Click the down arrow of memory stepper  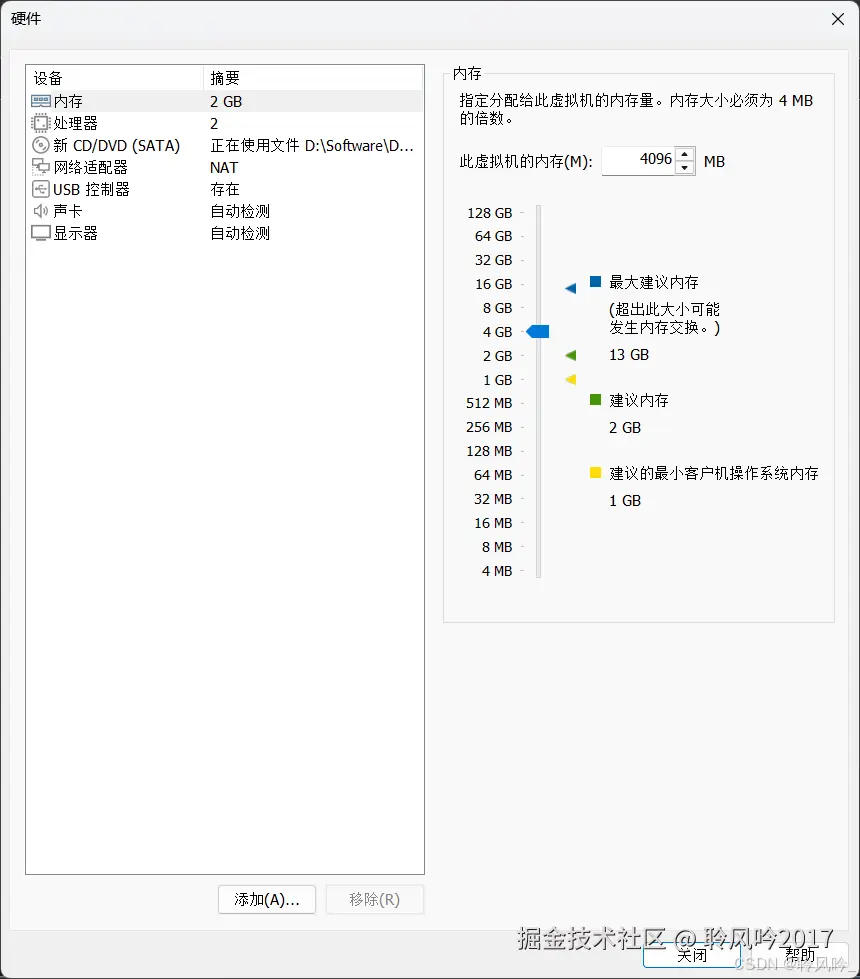tap(685, 167)
